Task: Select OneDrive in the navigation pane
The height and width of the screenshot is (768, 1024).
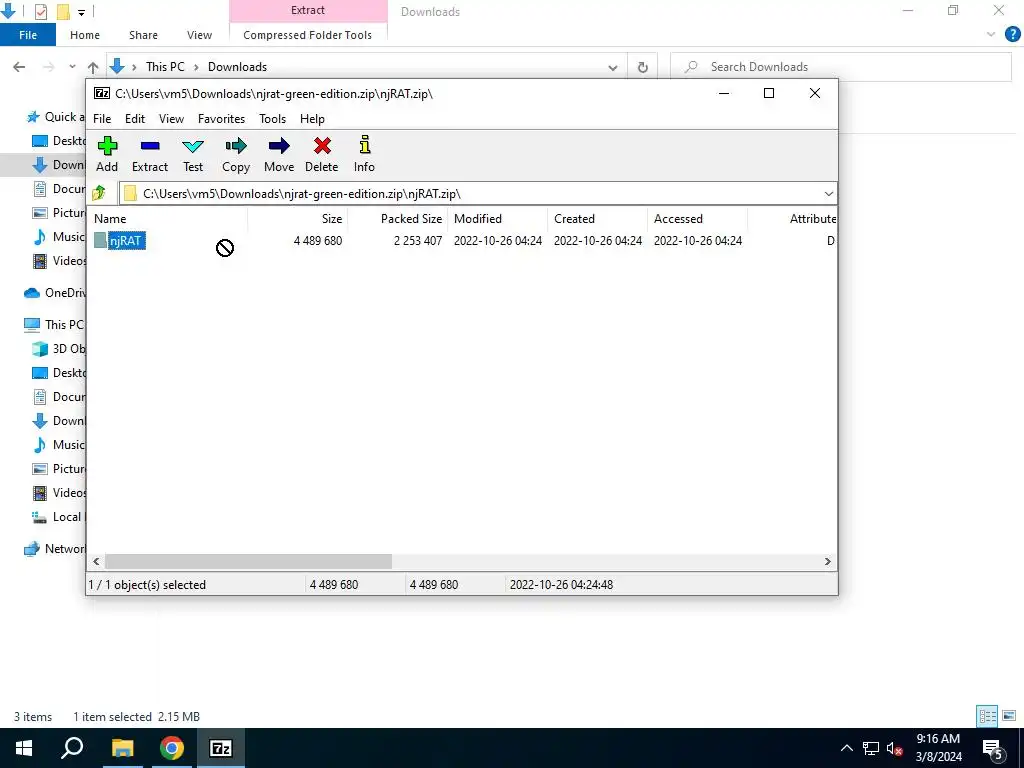Action: point(55,293)
